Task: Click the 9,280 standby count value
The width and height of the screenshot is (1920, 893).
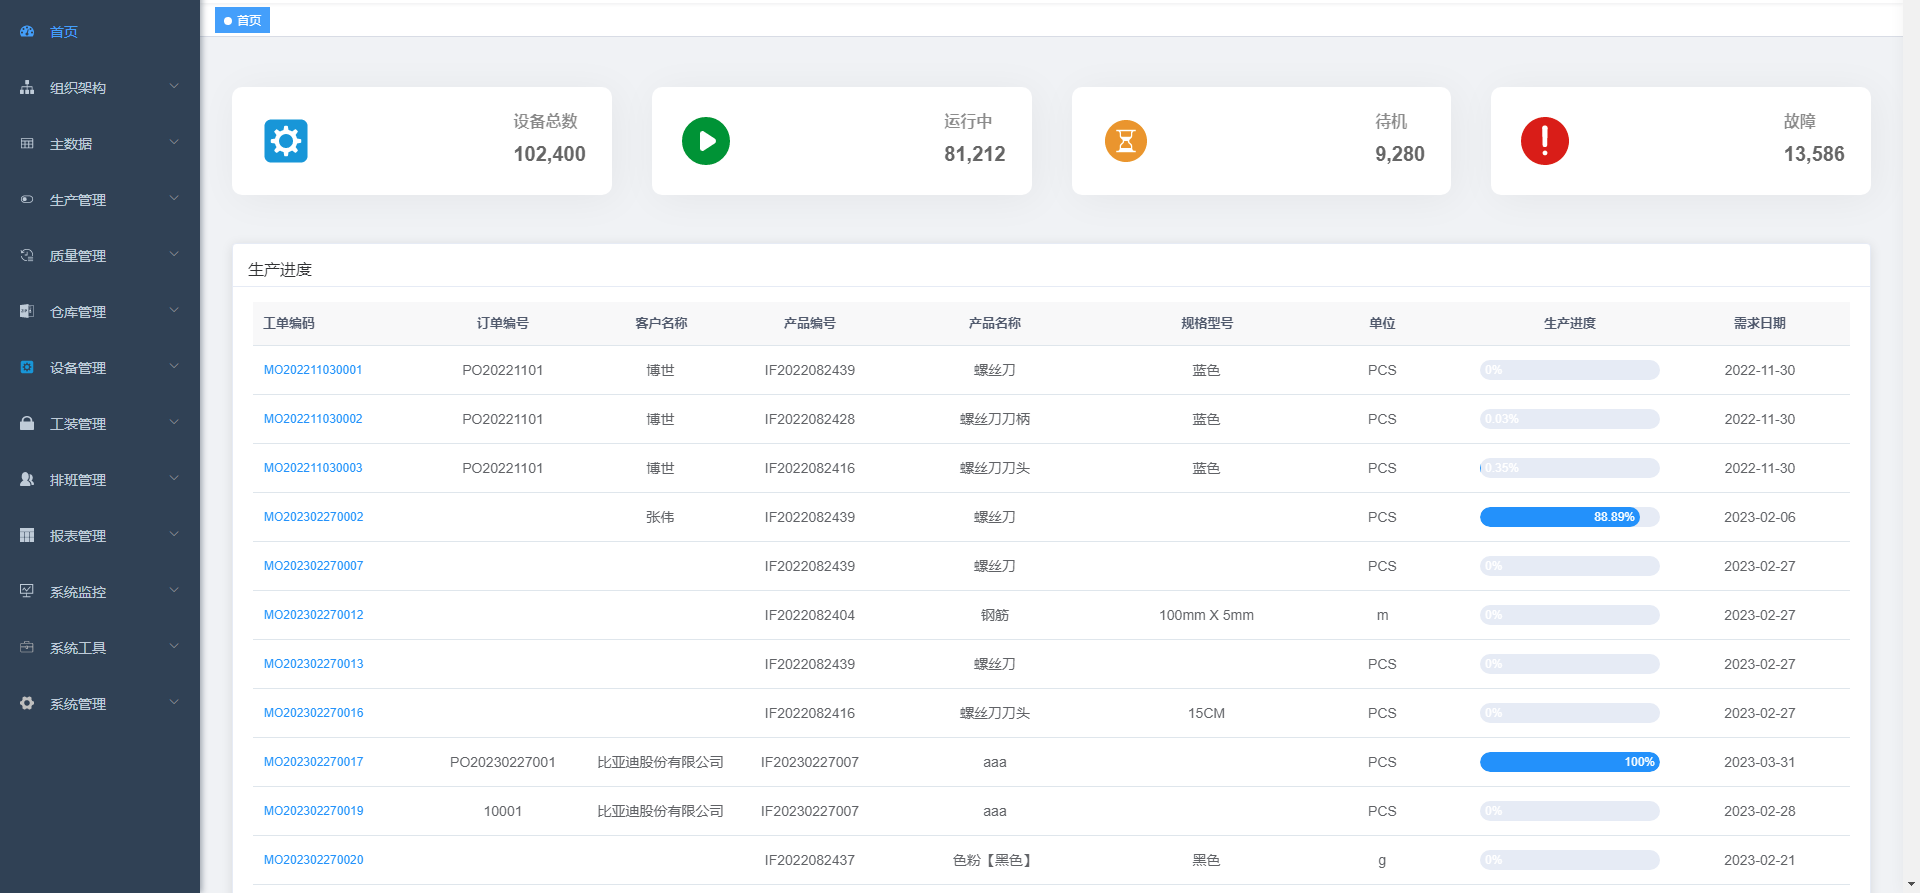Action: [x=1400, y=154]
